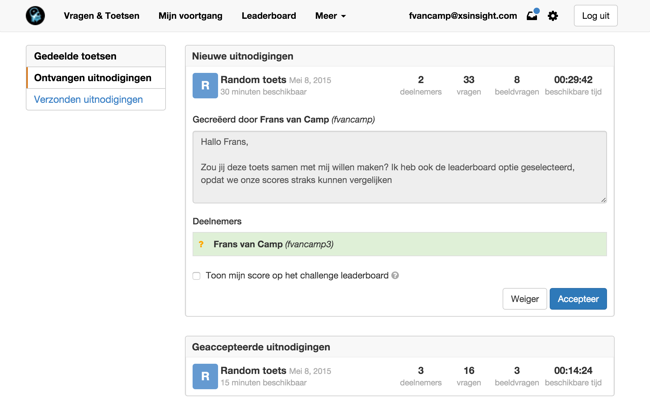Enable 'Toon mijn score' leaderboard checkbox
This screenshot has width=650, height=408.
pos(197,276)
